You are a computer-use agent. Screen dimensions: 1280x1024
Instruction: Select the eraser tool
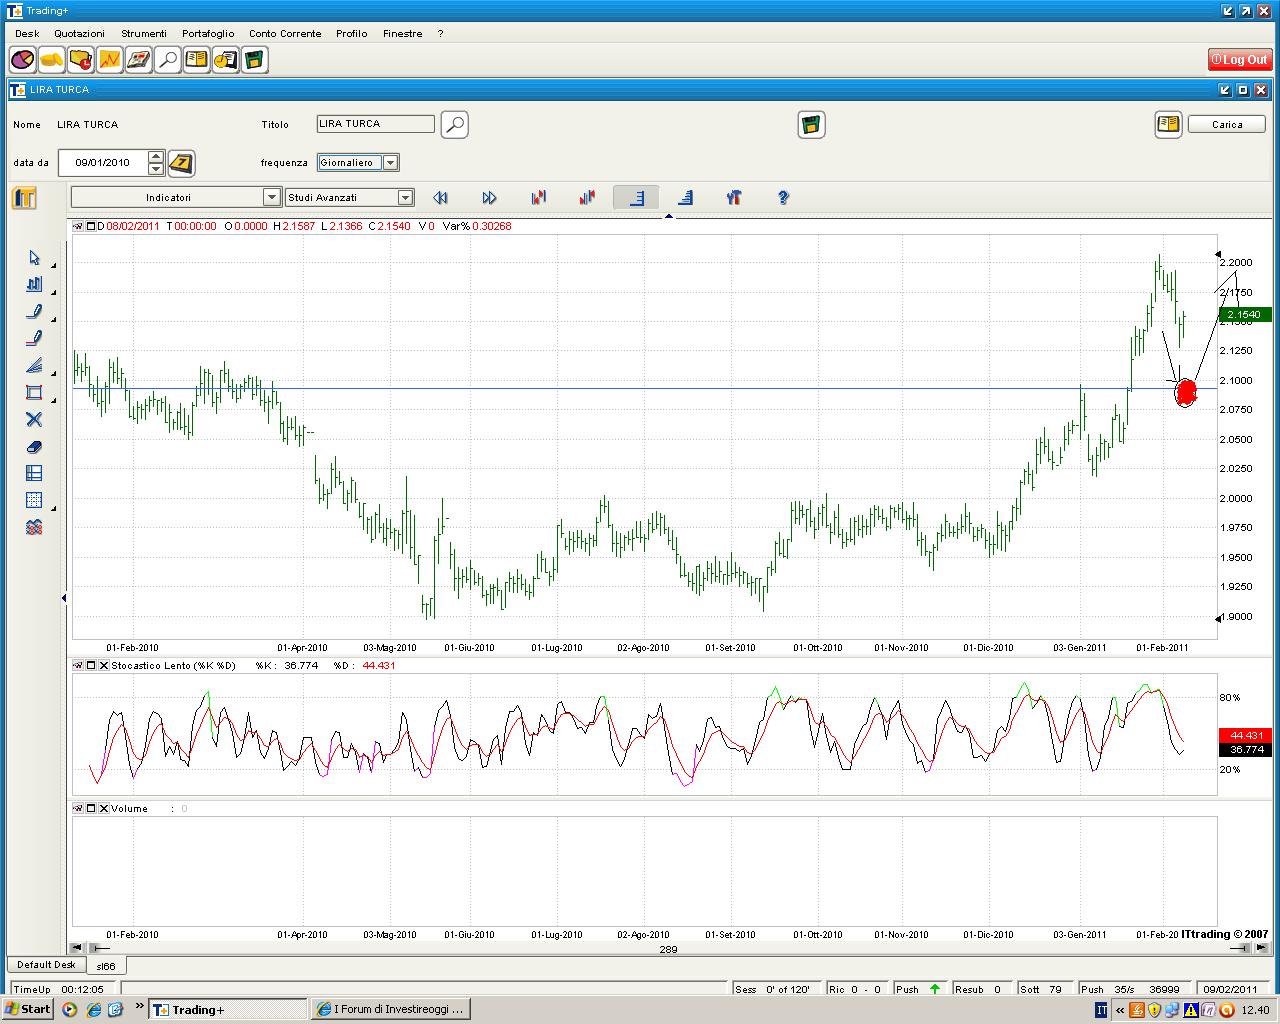(34, 447)
